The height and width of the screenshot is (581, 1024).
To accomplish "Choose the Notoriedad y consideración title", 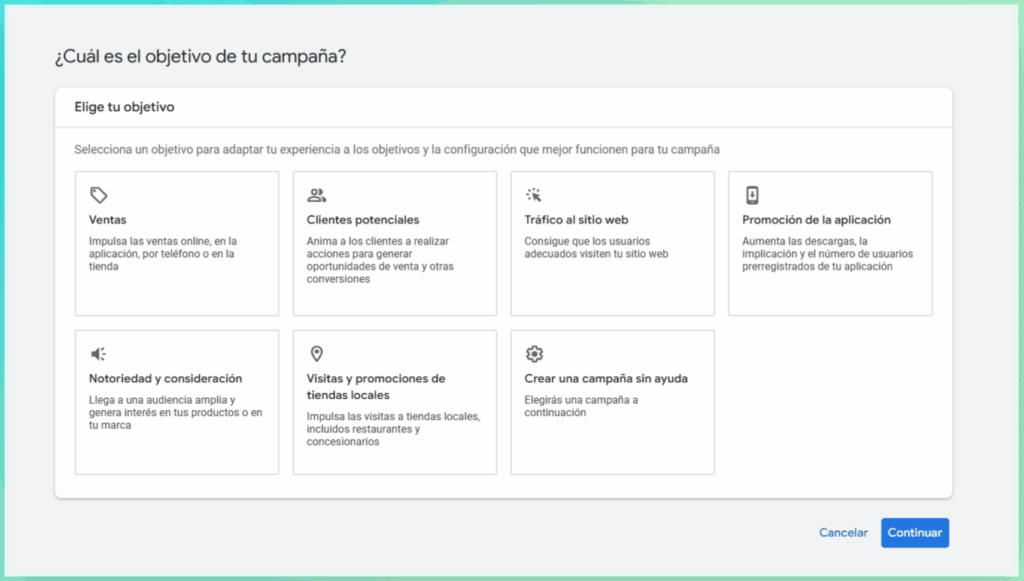I will (165, 379).
